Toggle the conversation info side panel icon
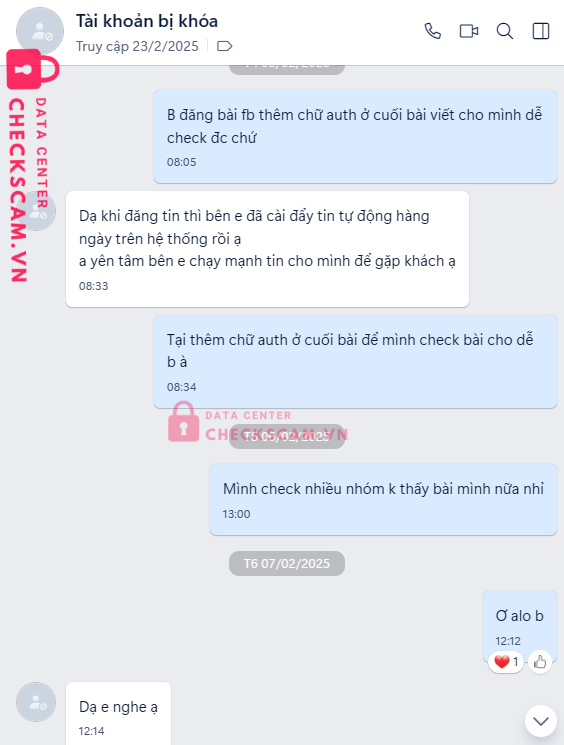This screenshot has height=745, width=564. [x=541, y=31]
